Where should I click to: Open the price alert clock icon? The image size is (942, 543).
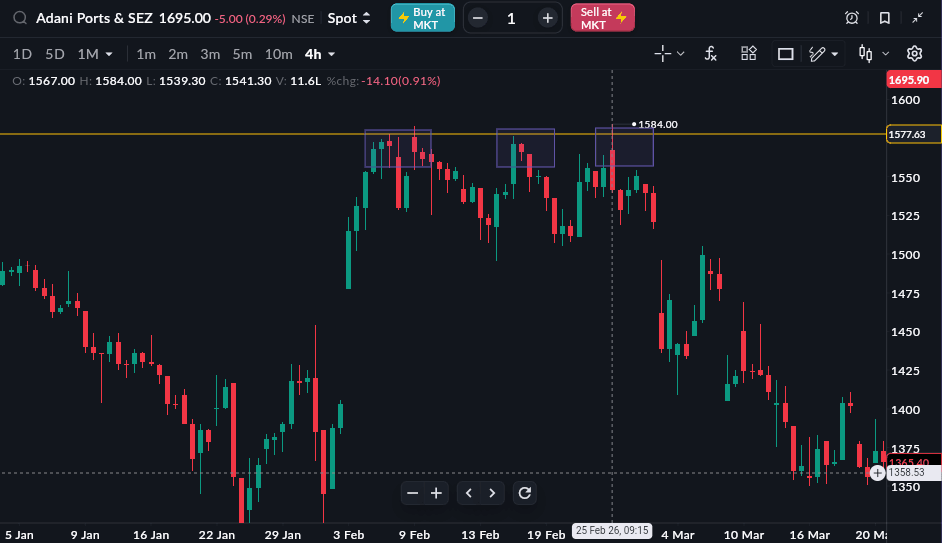coord(851,18)
